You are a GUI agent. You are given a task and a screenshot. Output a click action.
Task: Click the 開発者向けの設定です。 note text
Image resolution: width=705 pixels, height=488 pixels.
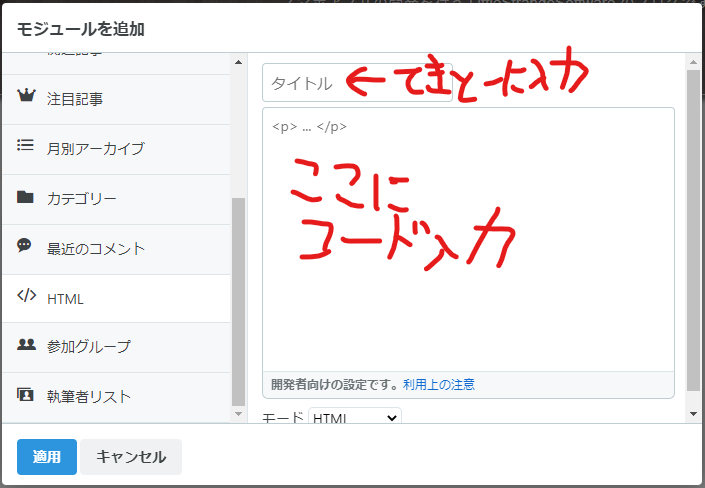[335, 385]
